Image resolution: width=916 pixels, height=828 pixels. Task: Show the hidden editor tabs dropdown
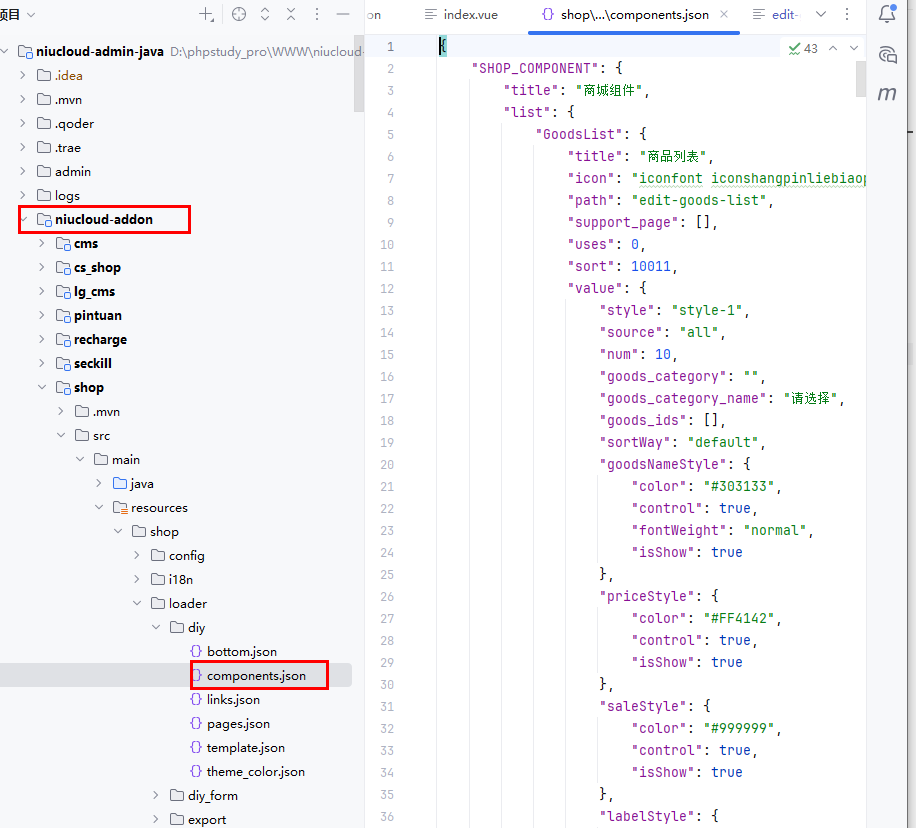click(821, 15)
